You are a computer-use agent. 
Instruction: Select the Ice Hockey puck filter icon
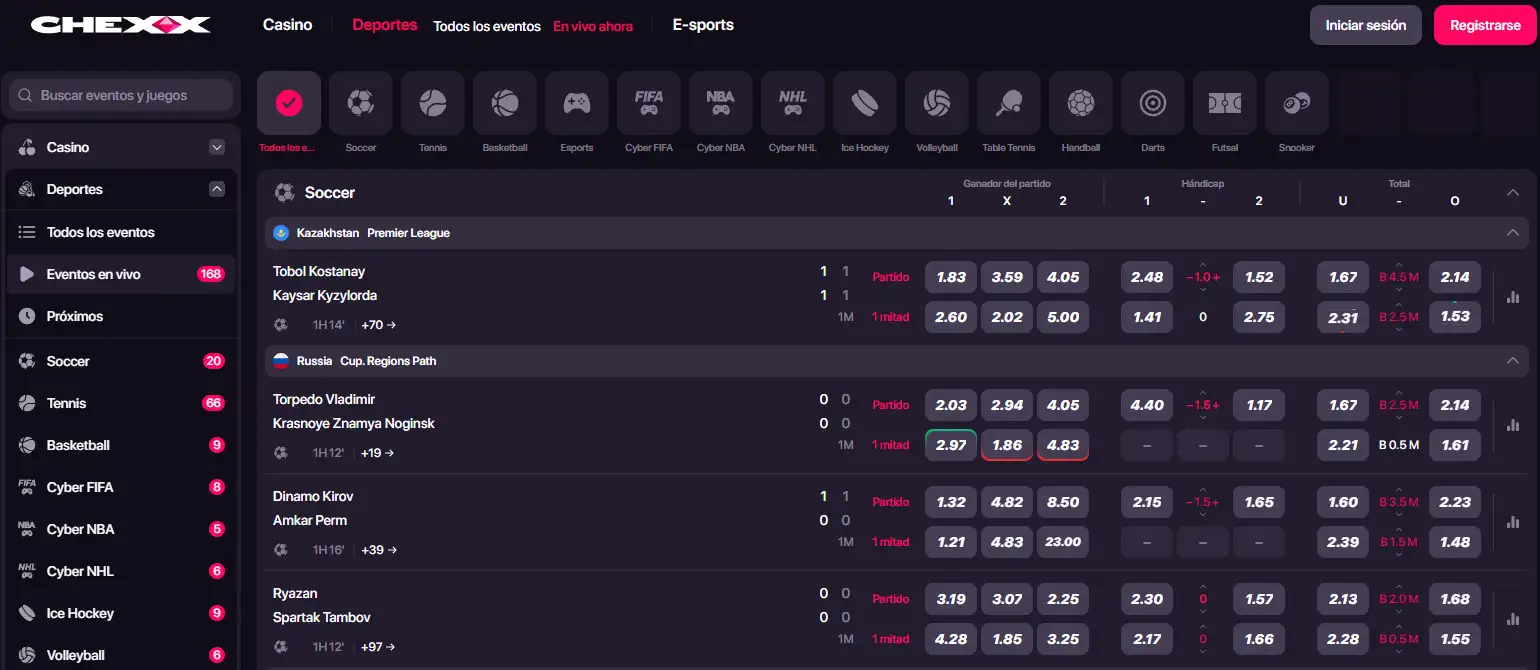865,103
